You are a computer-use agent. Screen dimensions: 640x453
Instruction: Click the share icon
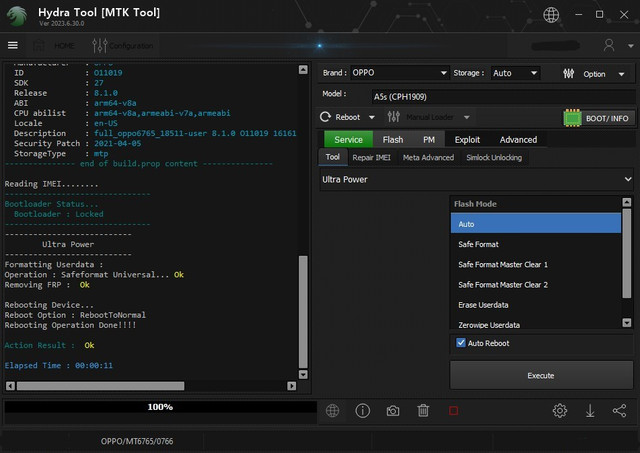tap(619, 411)
